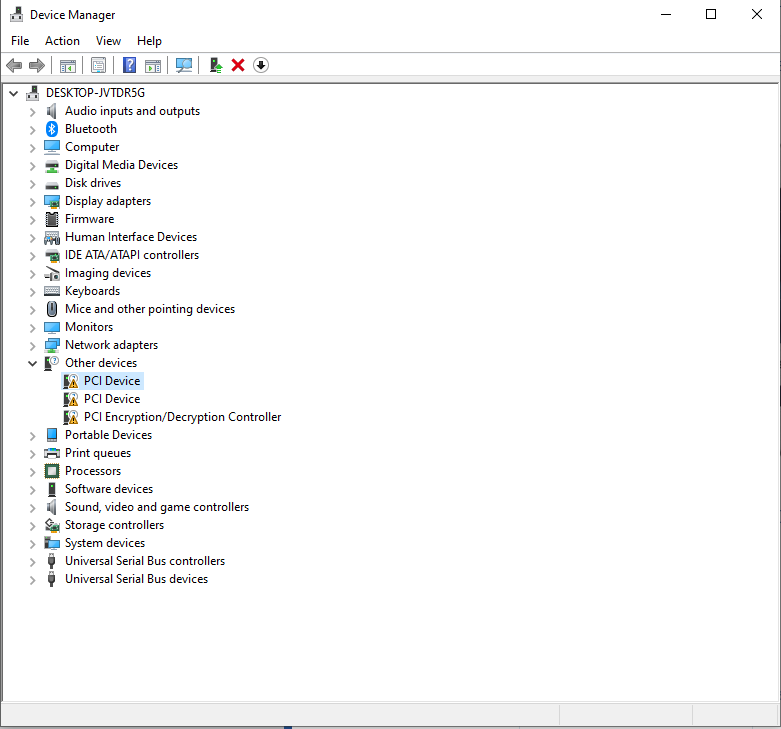Click the Print queues printer icon
This screenshot has width=781, height=729.
(x=52, y=453)
